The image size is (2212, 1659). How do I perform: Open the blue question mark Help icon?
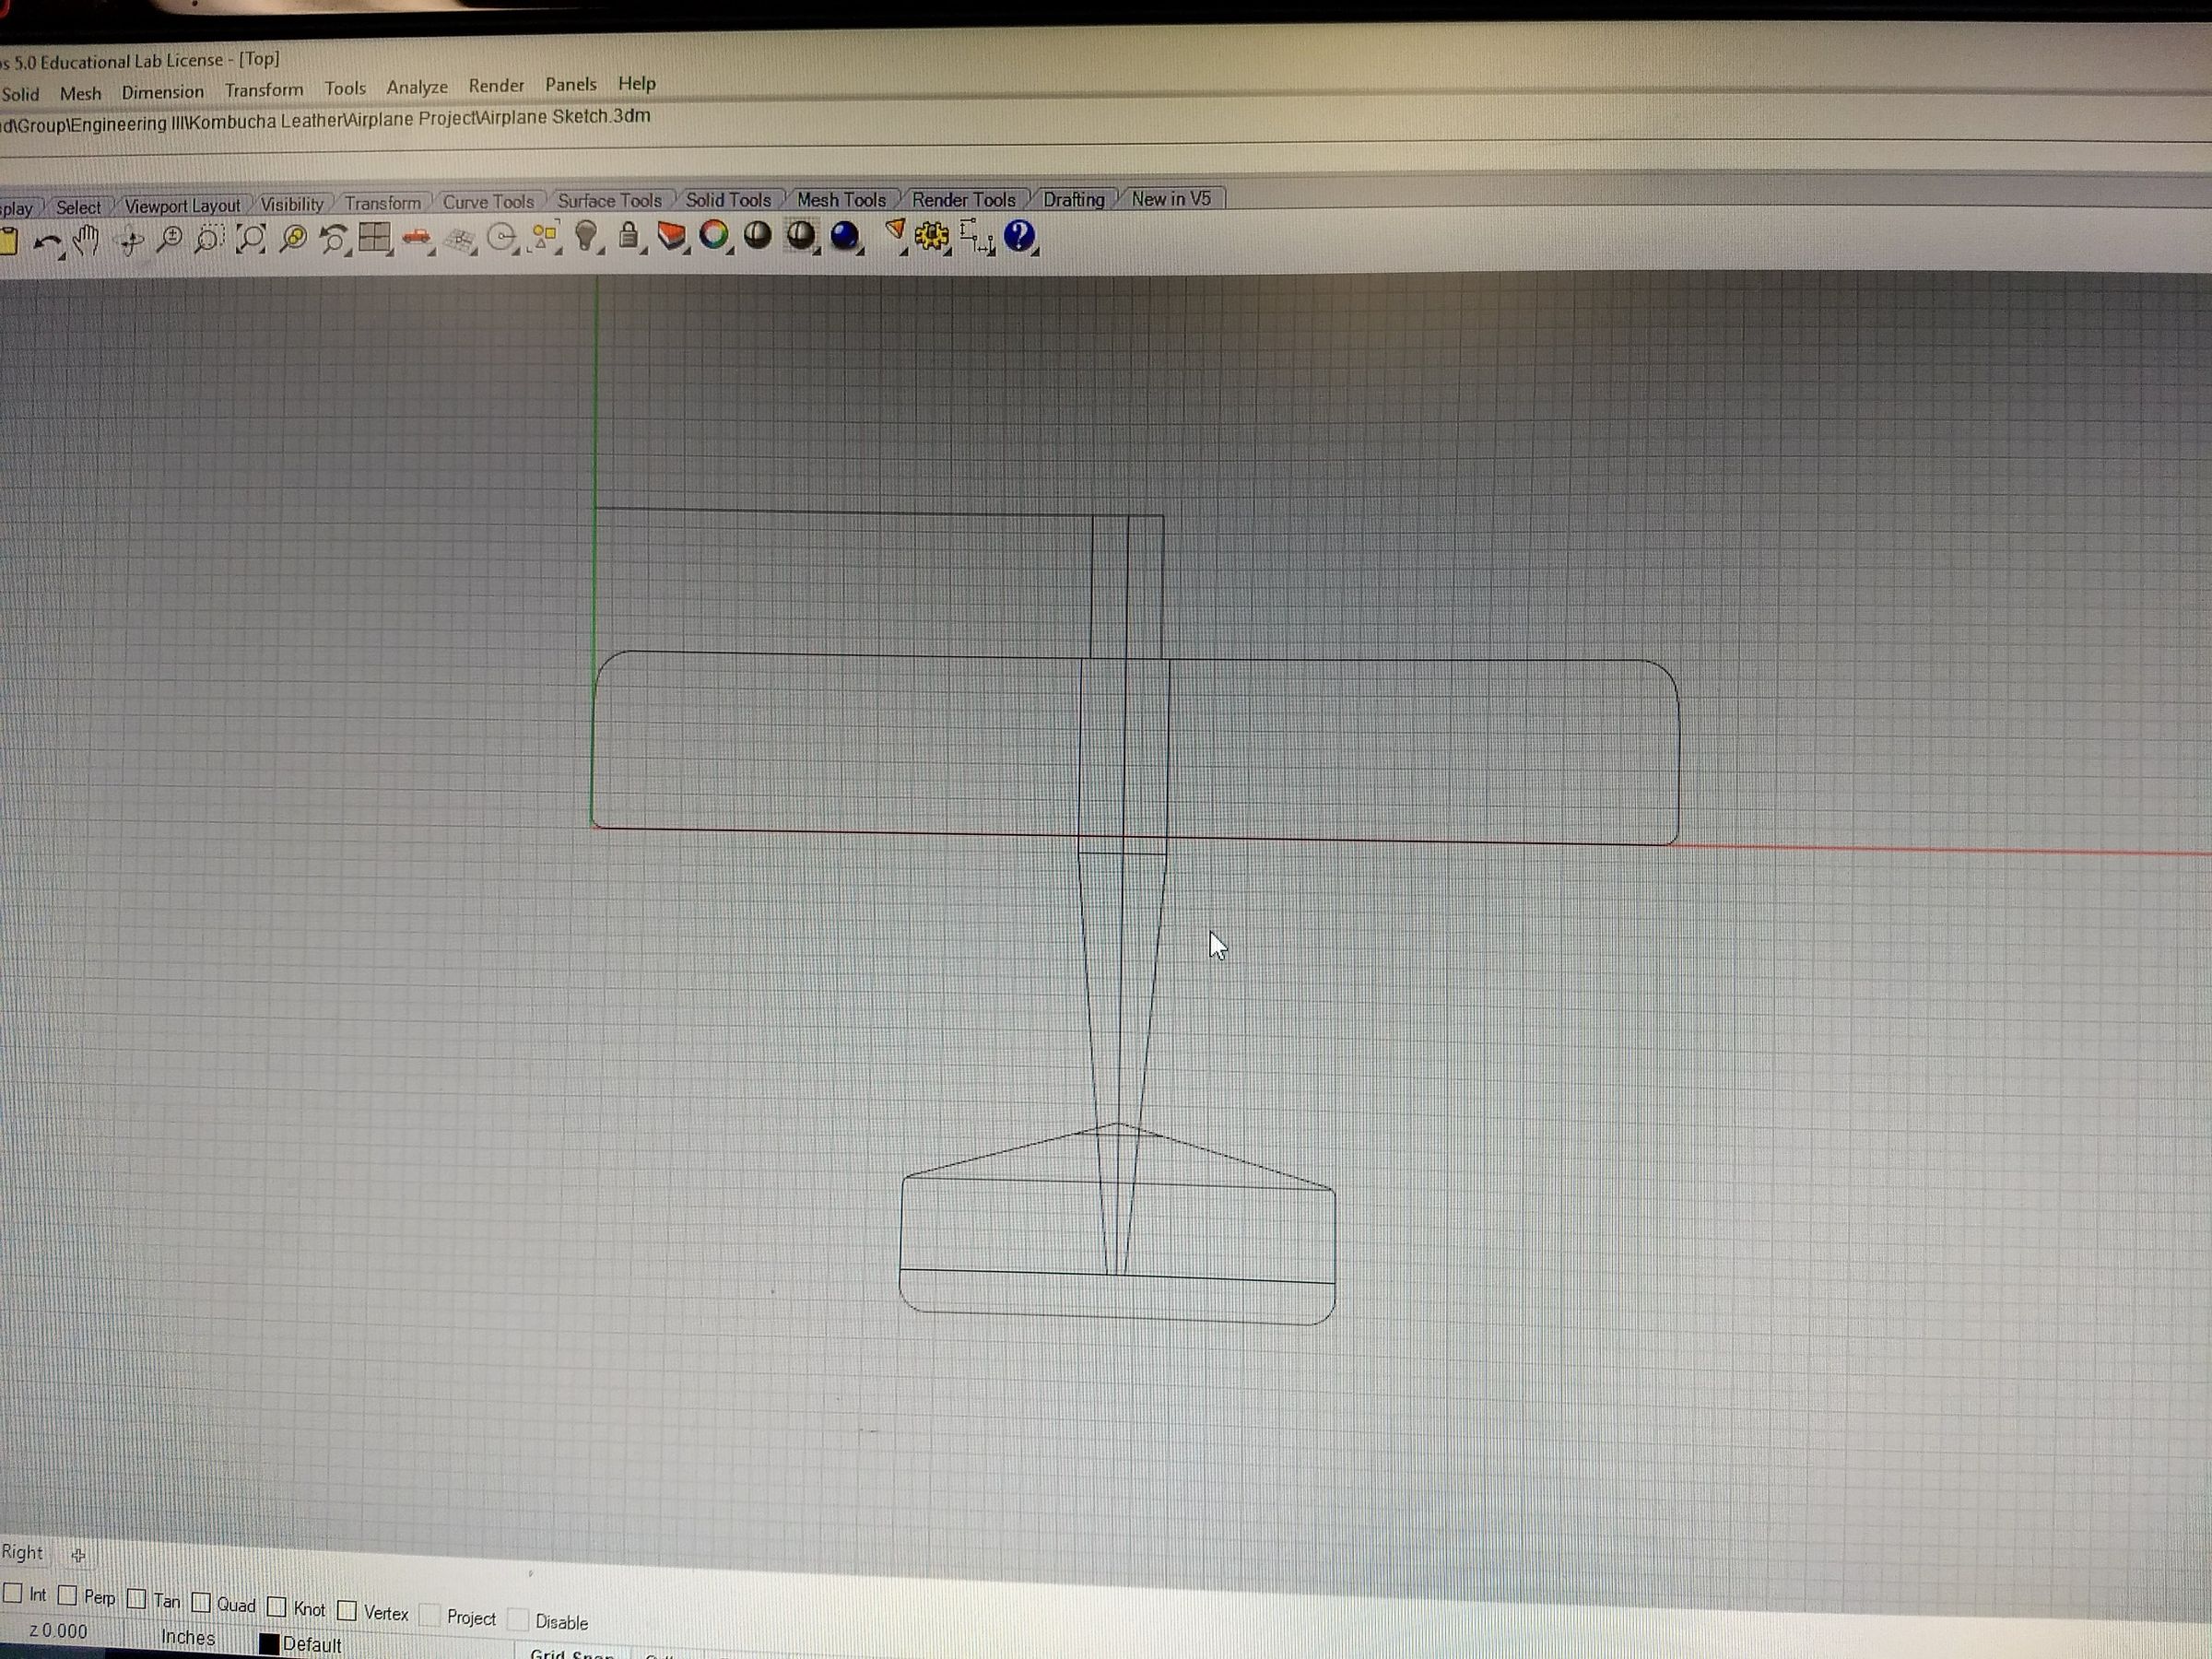coord(1018,235)
